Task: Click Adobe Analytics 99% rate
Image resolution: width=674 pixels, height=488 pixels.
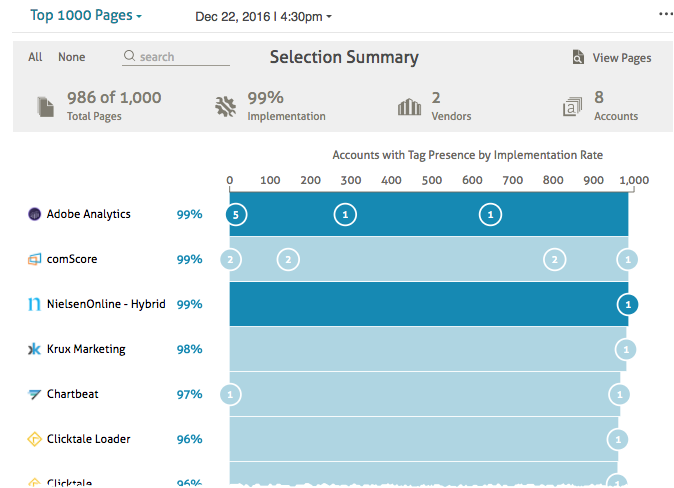Action: [x=190, y=214]
